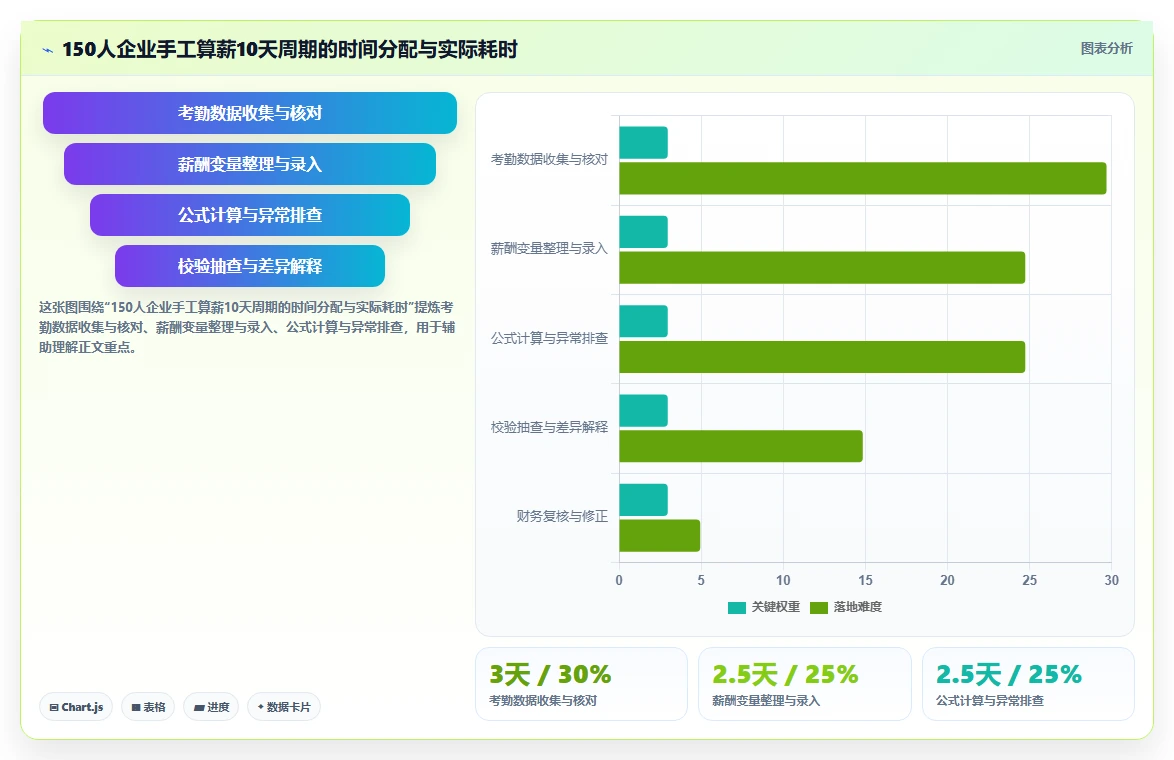Click the green bar for 校验抽查与差异解释
The height and width of the screenshot is (760, 1174).
pyautogui.click(x=740, y=446)
